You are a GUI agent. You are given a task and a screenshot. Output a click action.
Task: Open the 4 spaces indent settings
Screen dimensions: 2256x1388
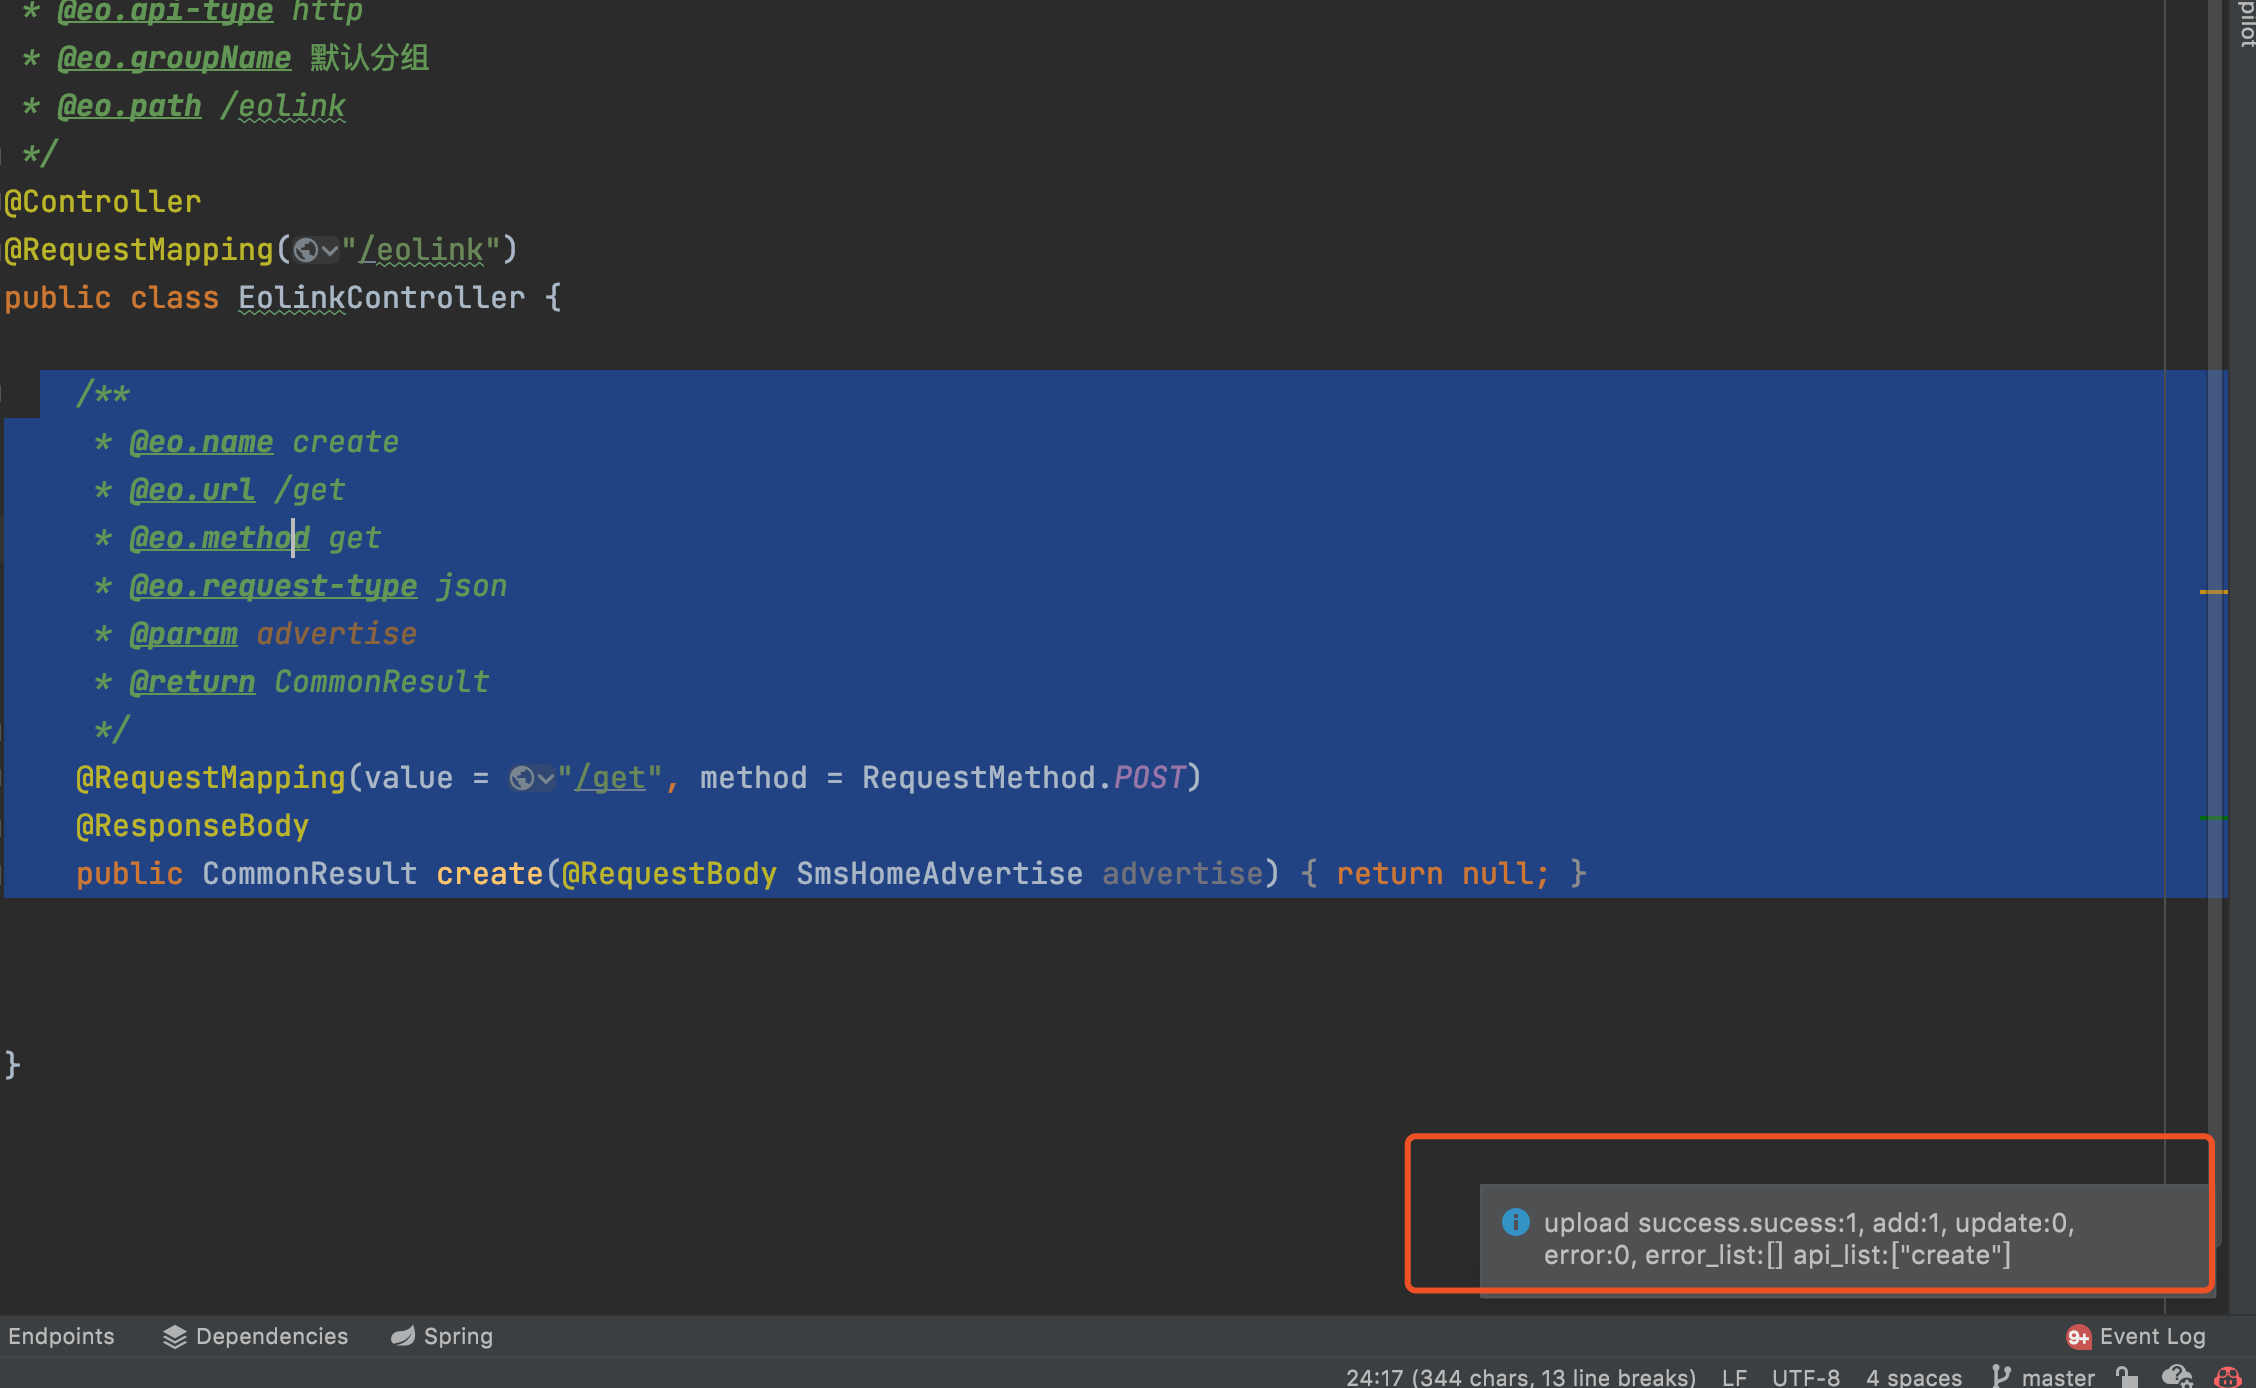point(1914,1377)
